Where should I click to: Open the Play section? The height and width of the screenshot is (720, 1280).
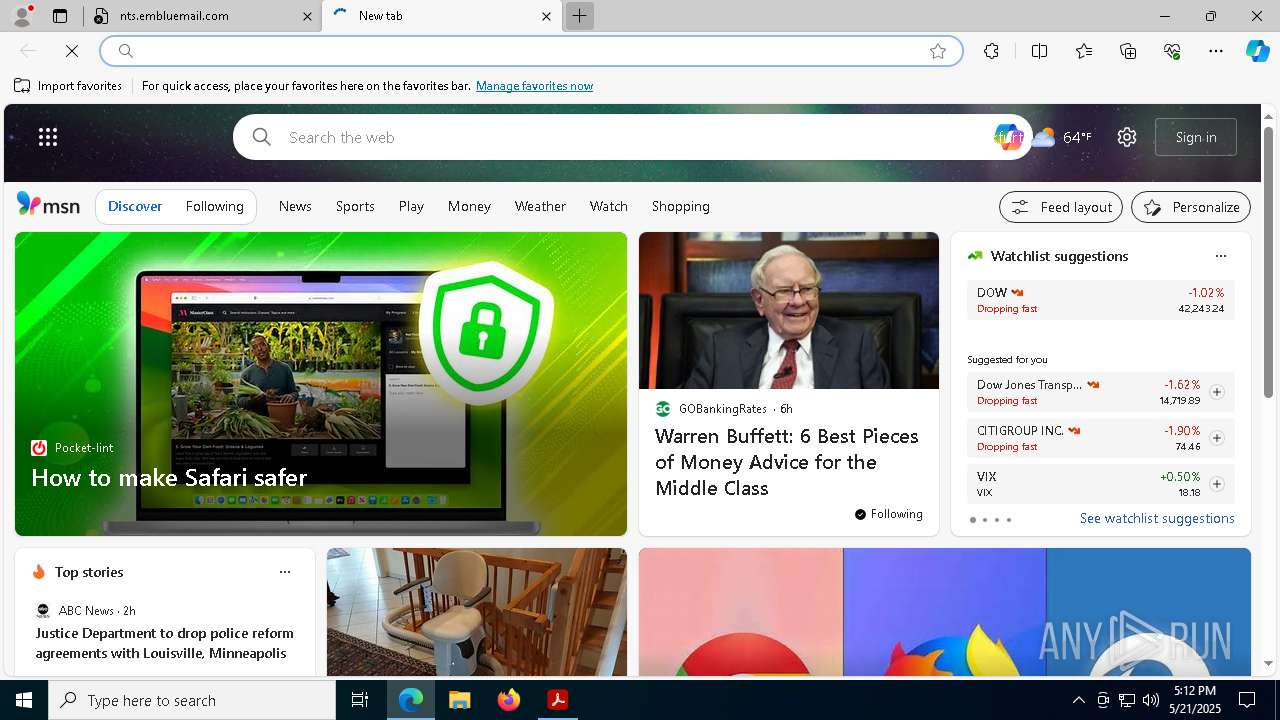(411, 206)
